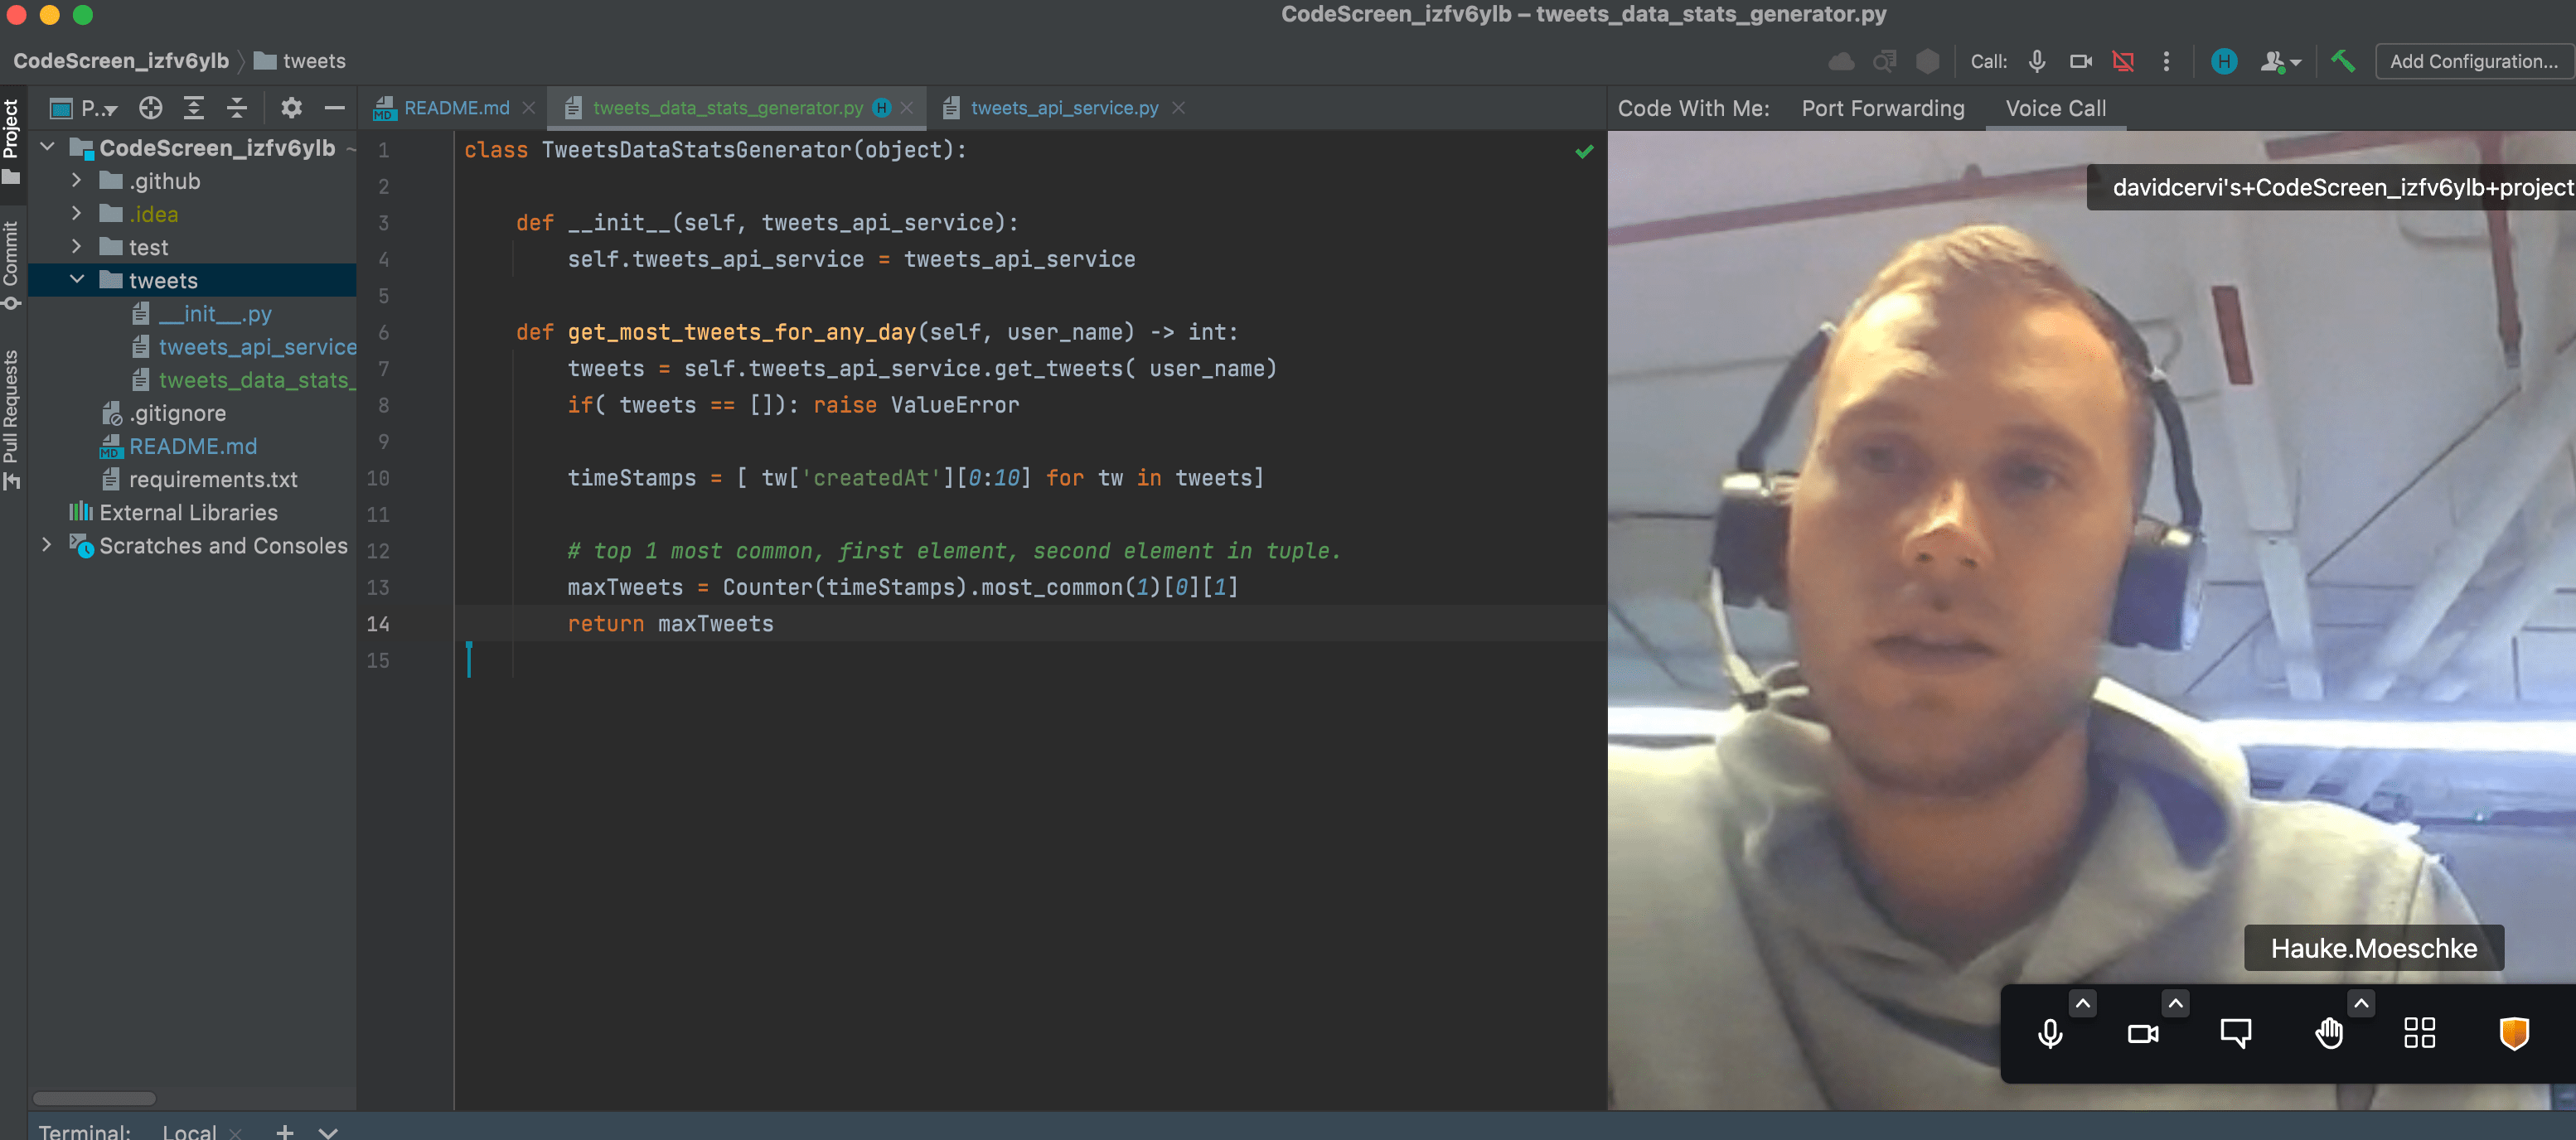Open the Port Forwarding tab
This screenshot has height=1140, width=2576.
point(1883,108)
